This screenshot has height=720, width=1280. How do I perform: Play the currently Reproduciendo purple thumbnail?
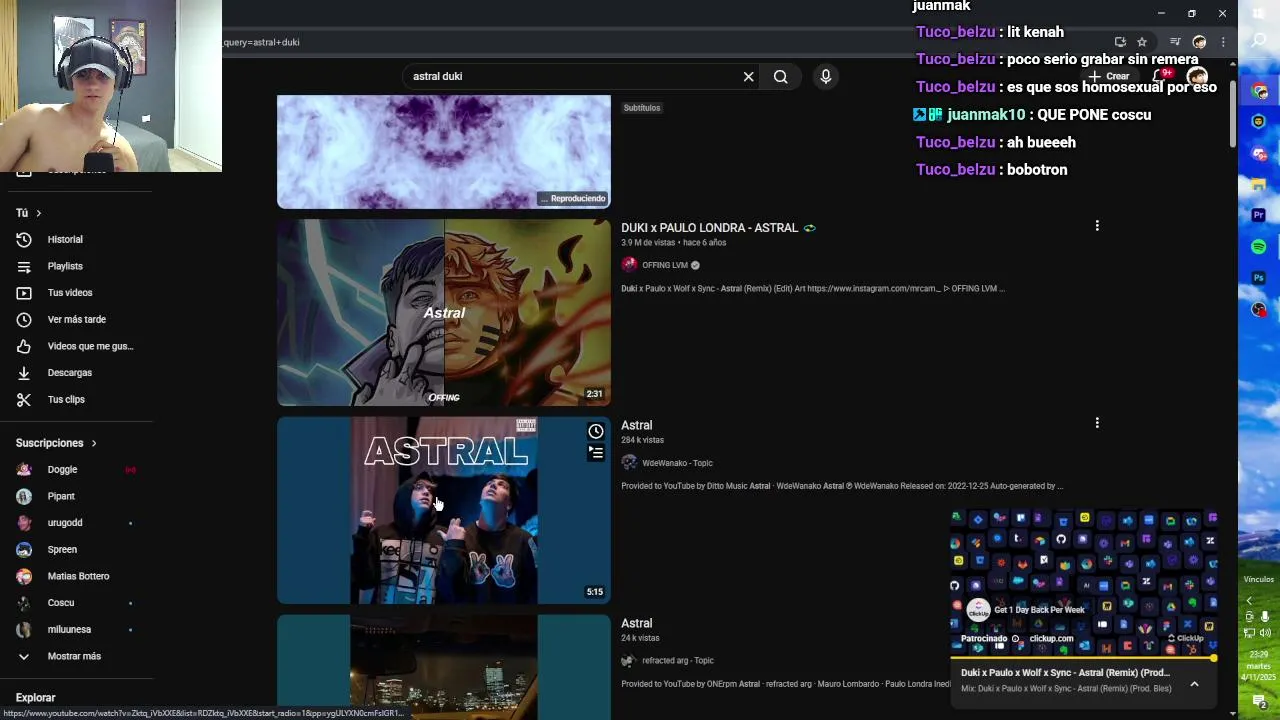(x=443, y=151)
